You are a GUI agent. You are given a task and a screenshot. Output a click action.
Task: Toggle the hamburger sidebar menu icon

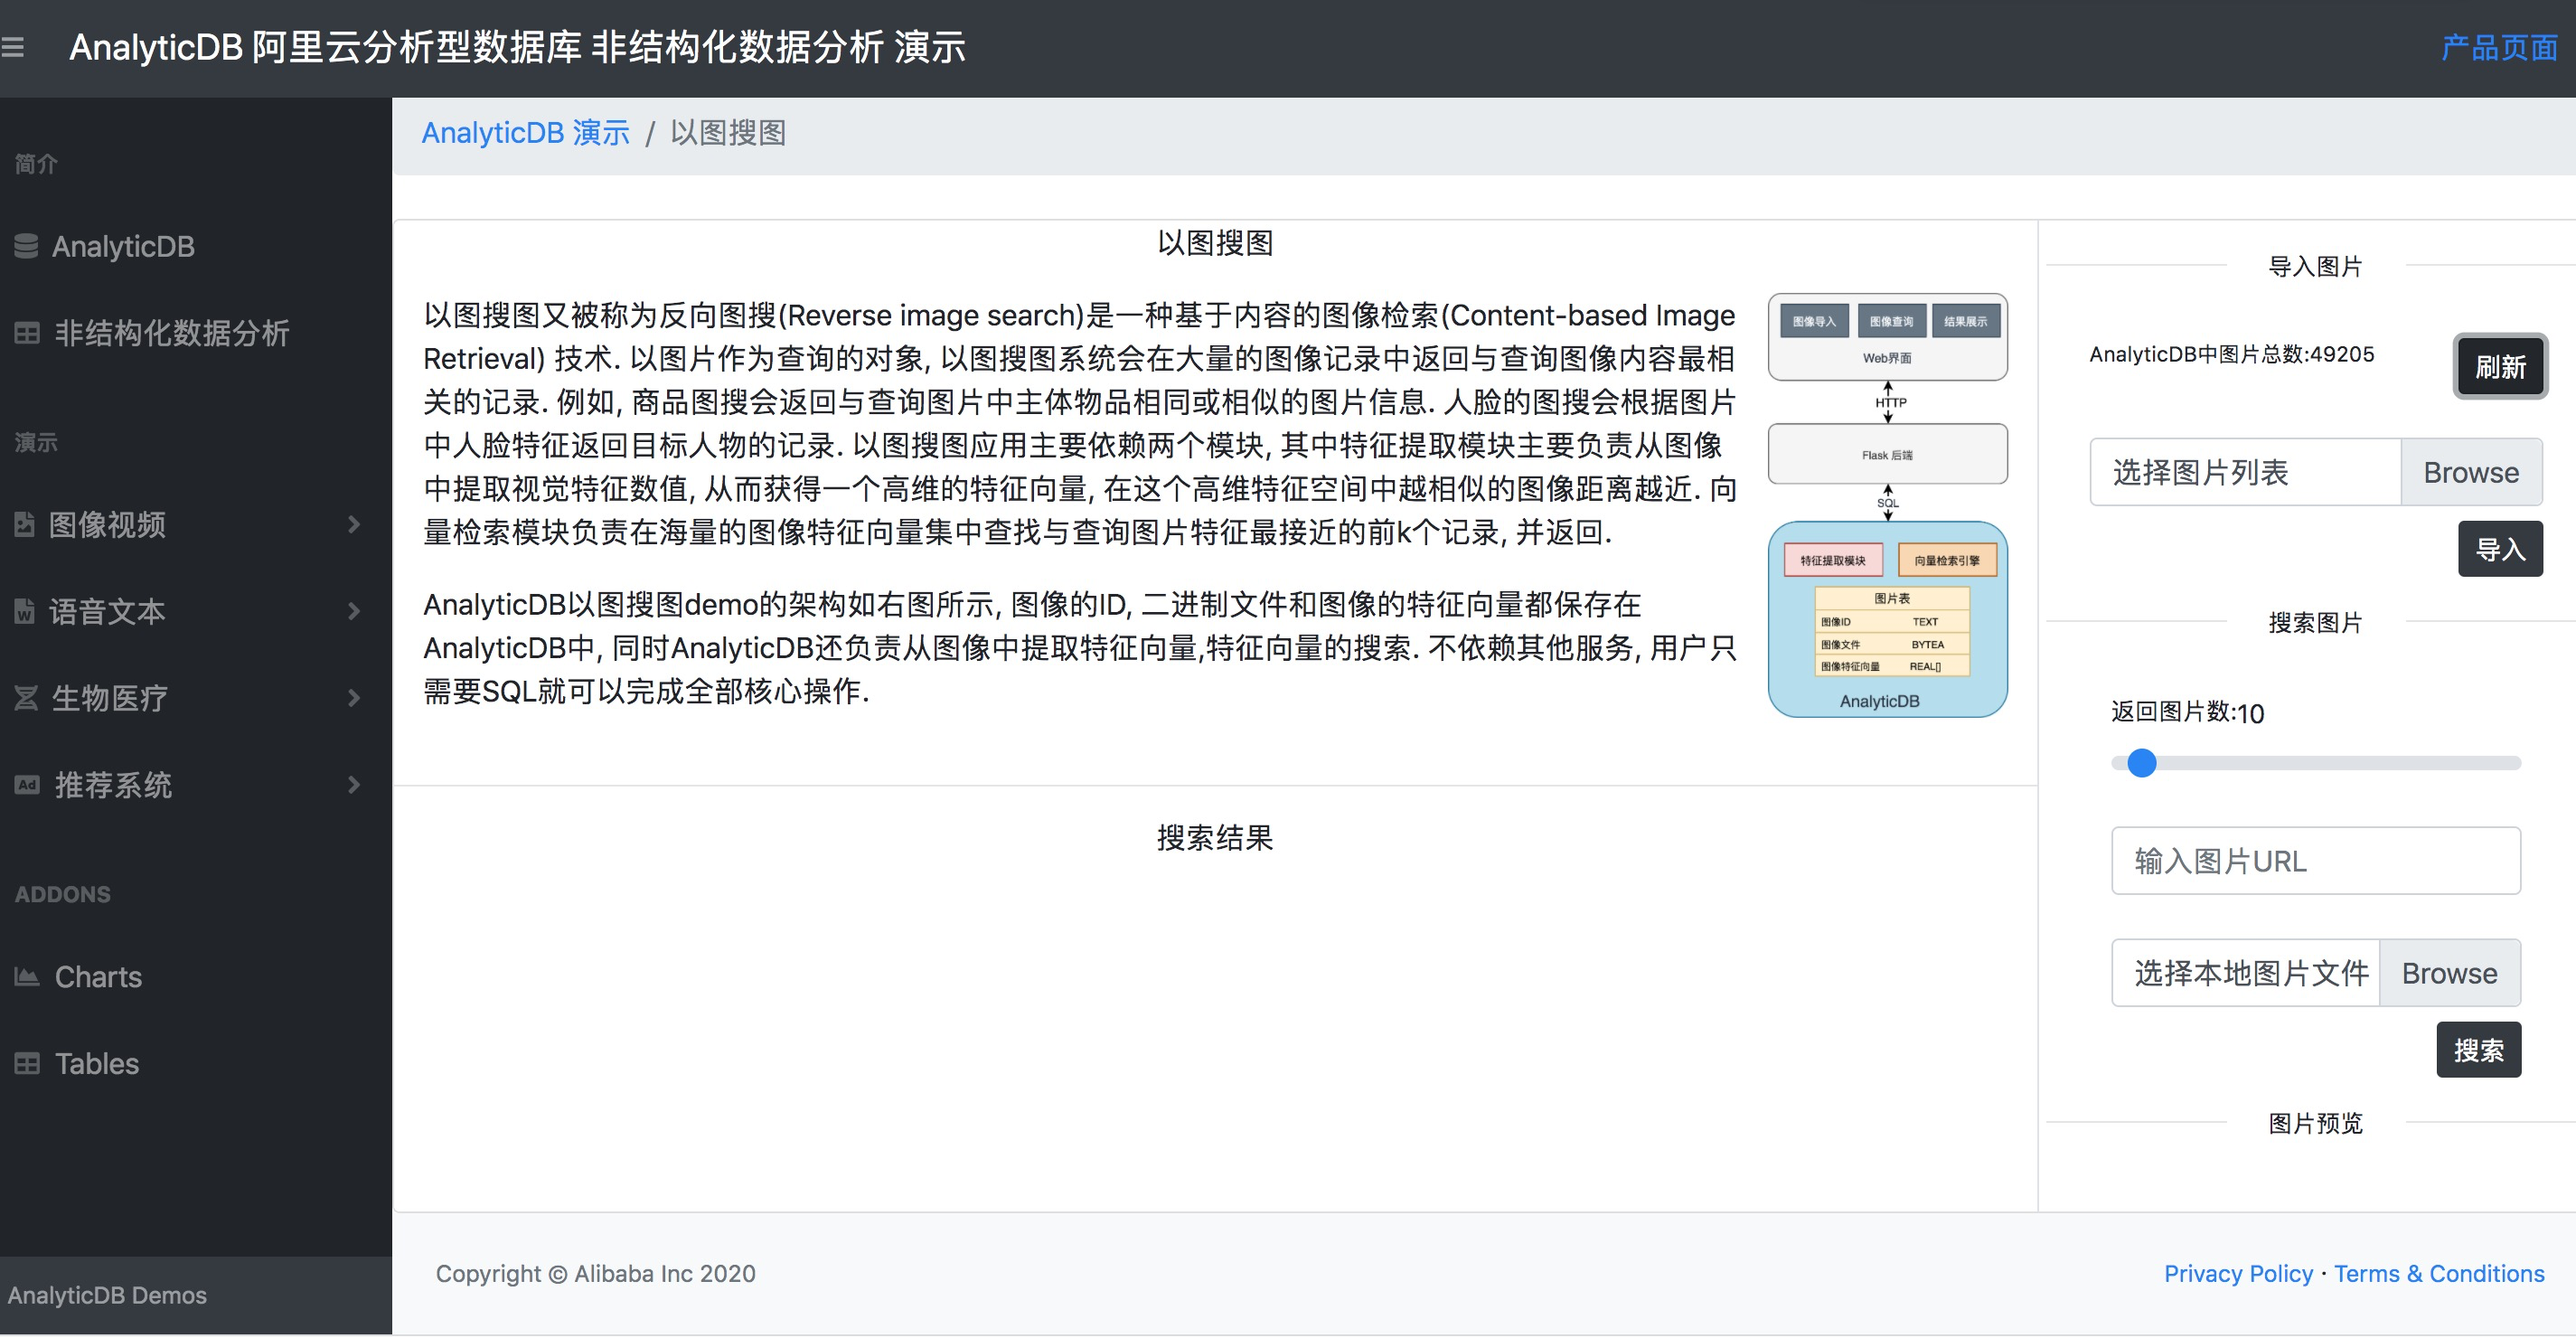[12, 47]
